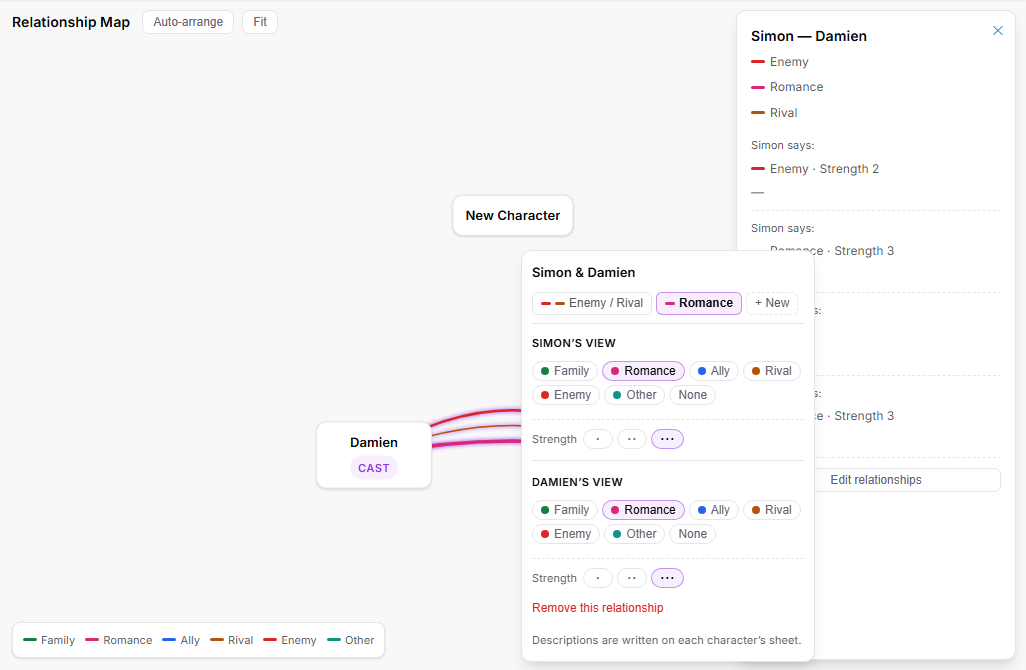Click the Ally legend item

181,640
